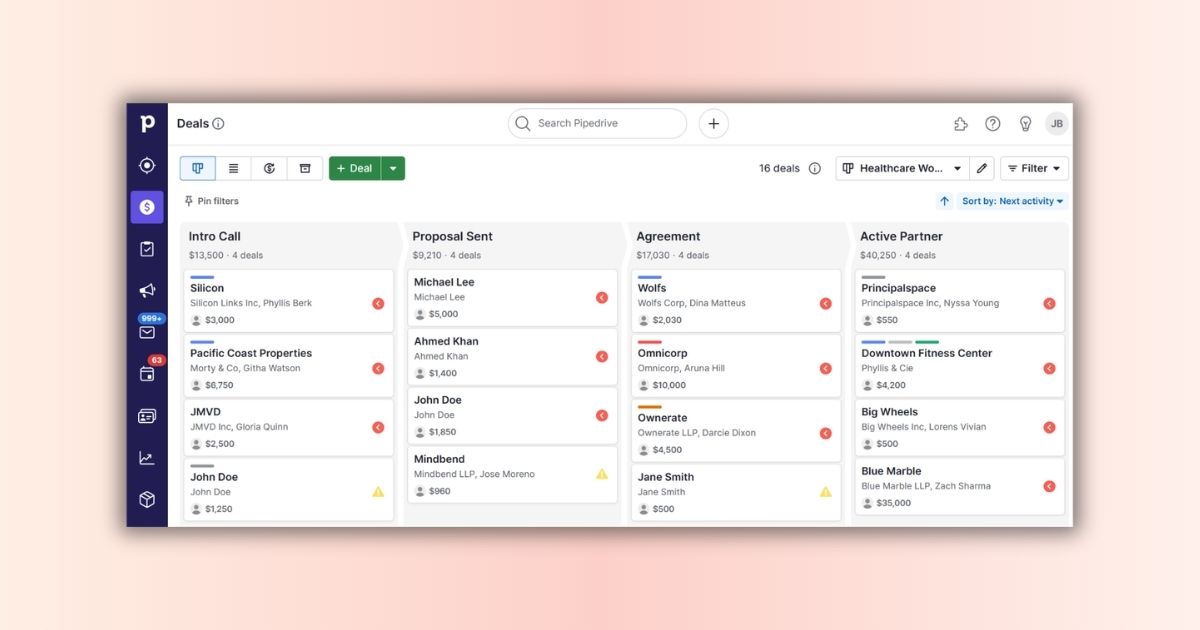Click overdue activity icon on Wolfs deal
The width and height of the screenshot is (1200, 630).
pyautogui.click(x=826, y=304)
